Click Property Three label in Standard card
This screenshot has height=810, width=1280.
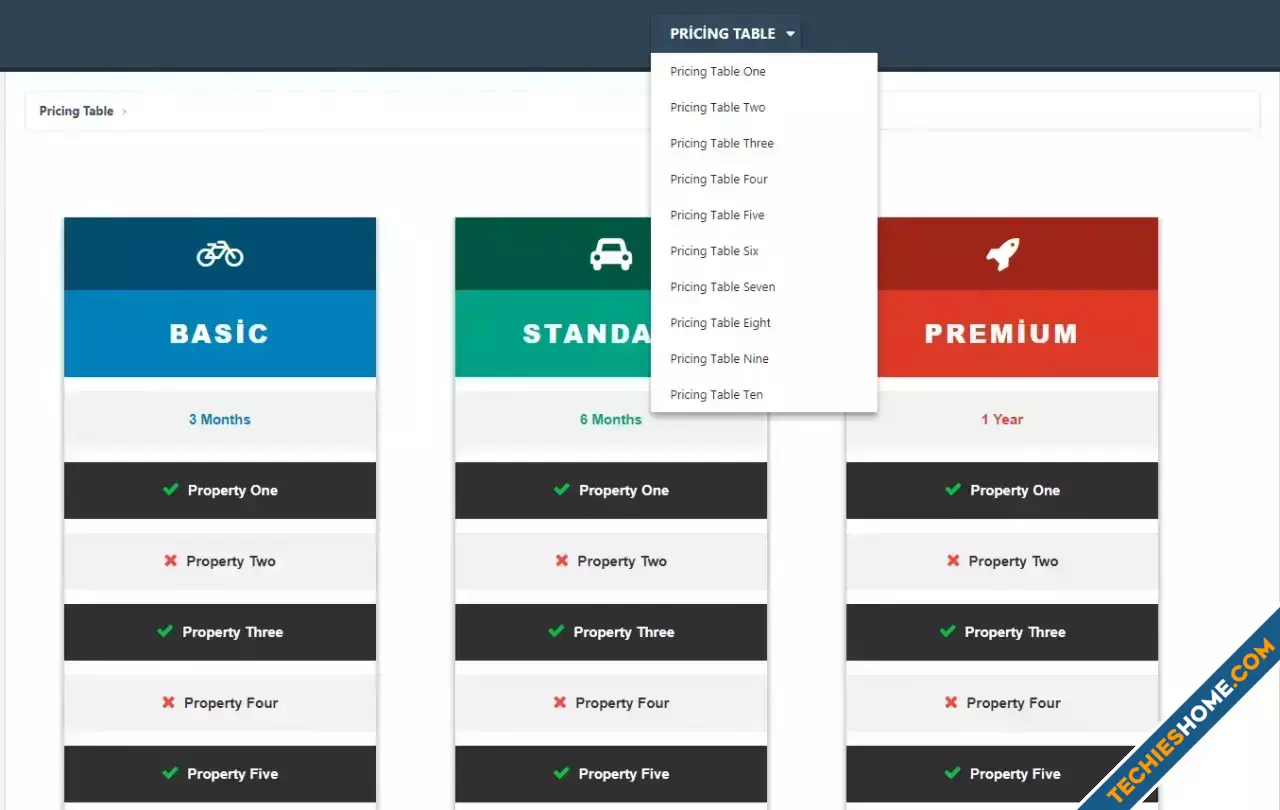click(x=624, y=632)
